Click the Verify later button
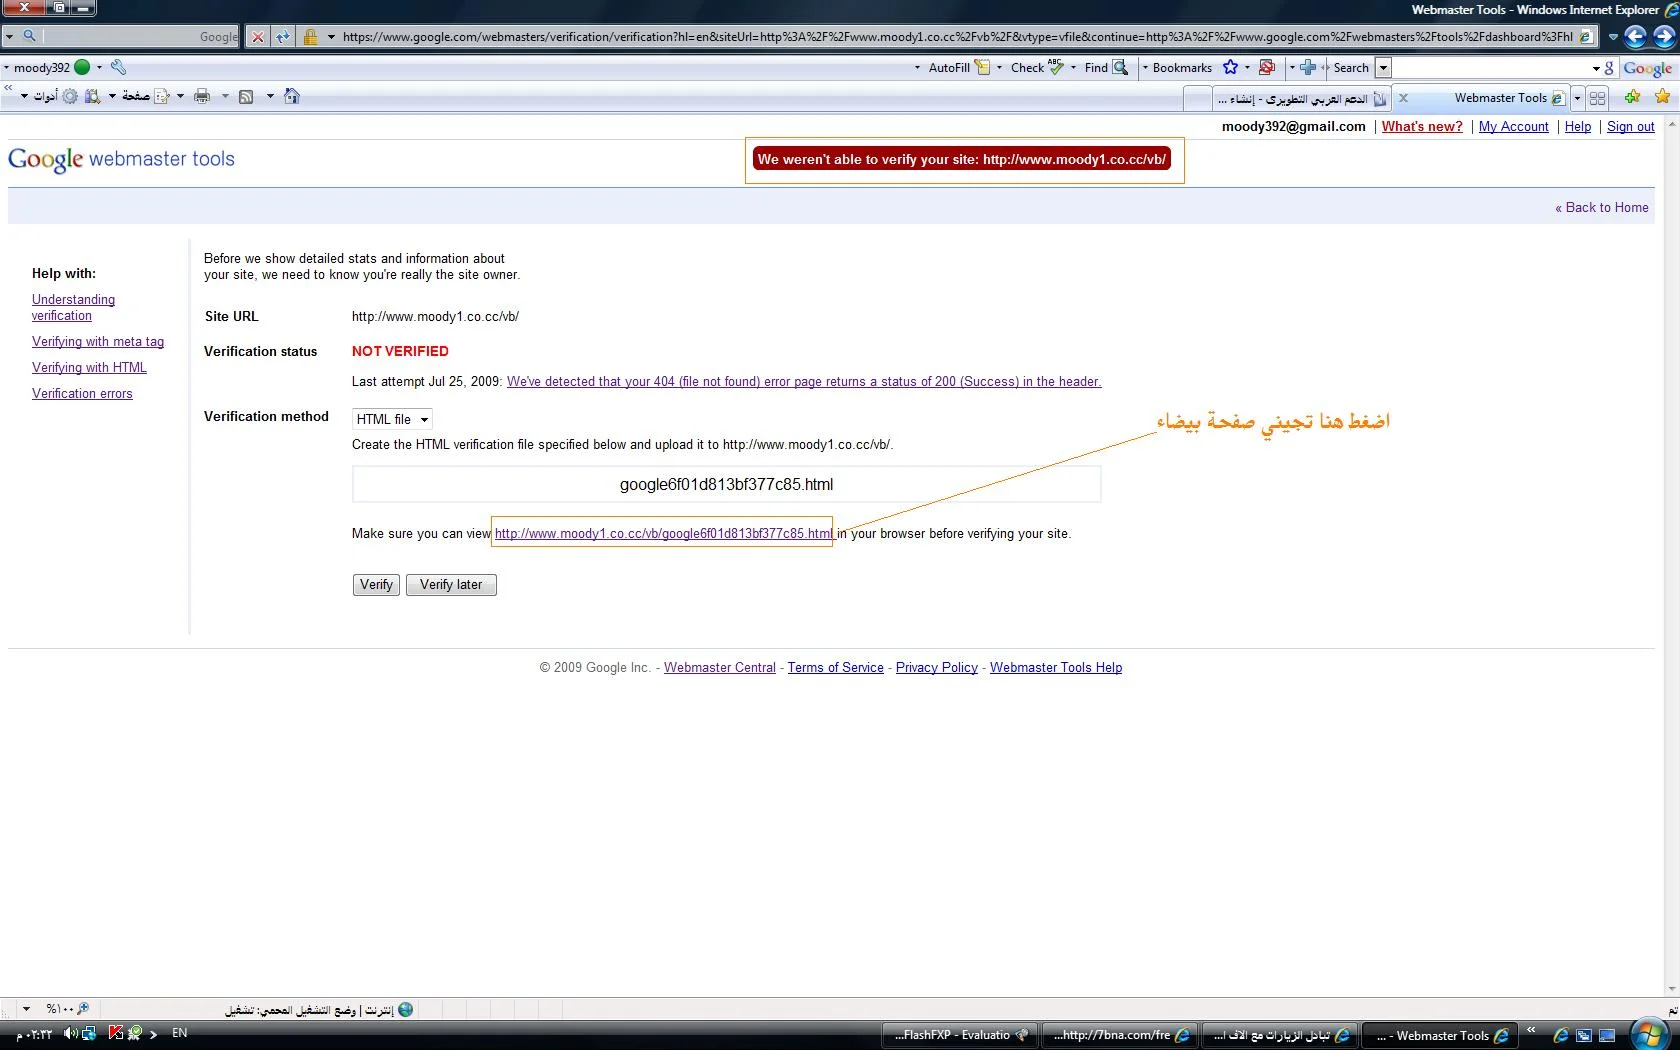Screen dimensions: 1680x1050 click(451, 585)
